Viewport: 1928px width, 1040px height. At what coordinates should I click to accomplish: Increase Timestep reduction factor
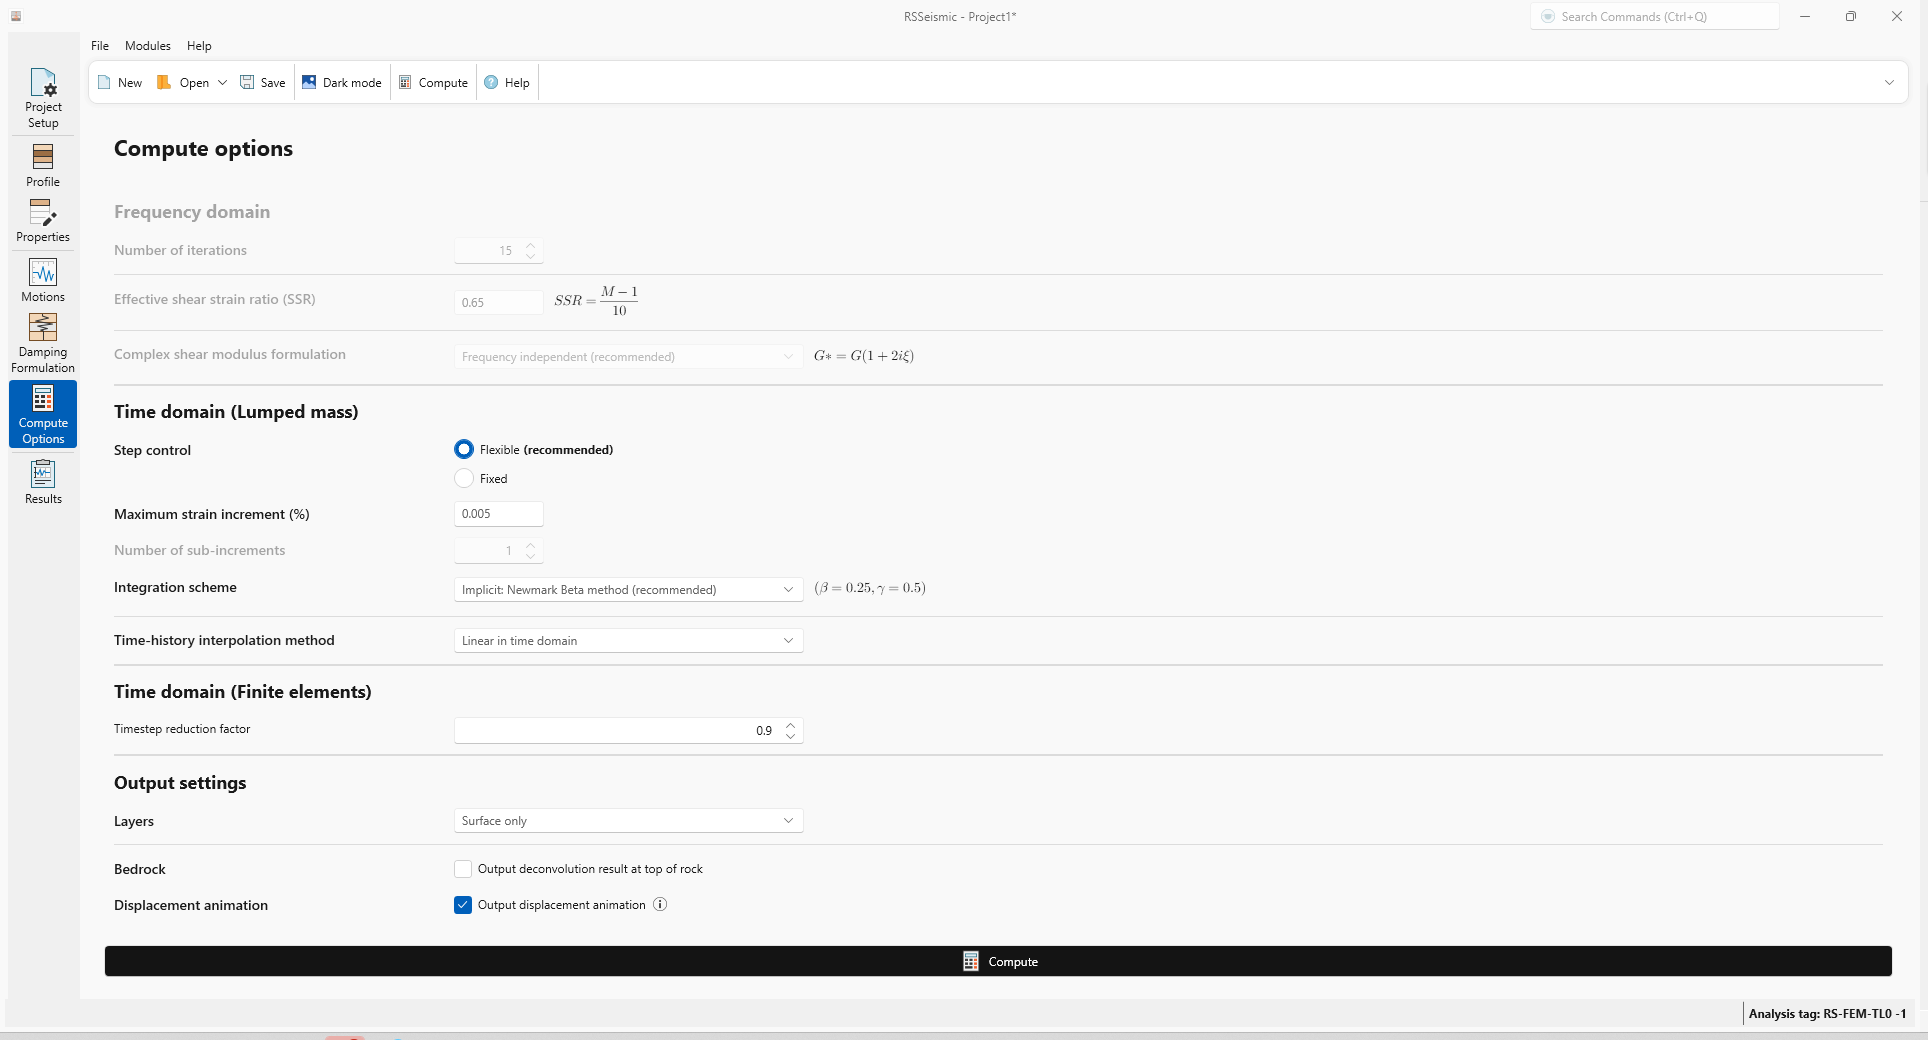click(791, 725)
